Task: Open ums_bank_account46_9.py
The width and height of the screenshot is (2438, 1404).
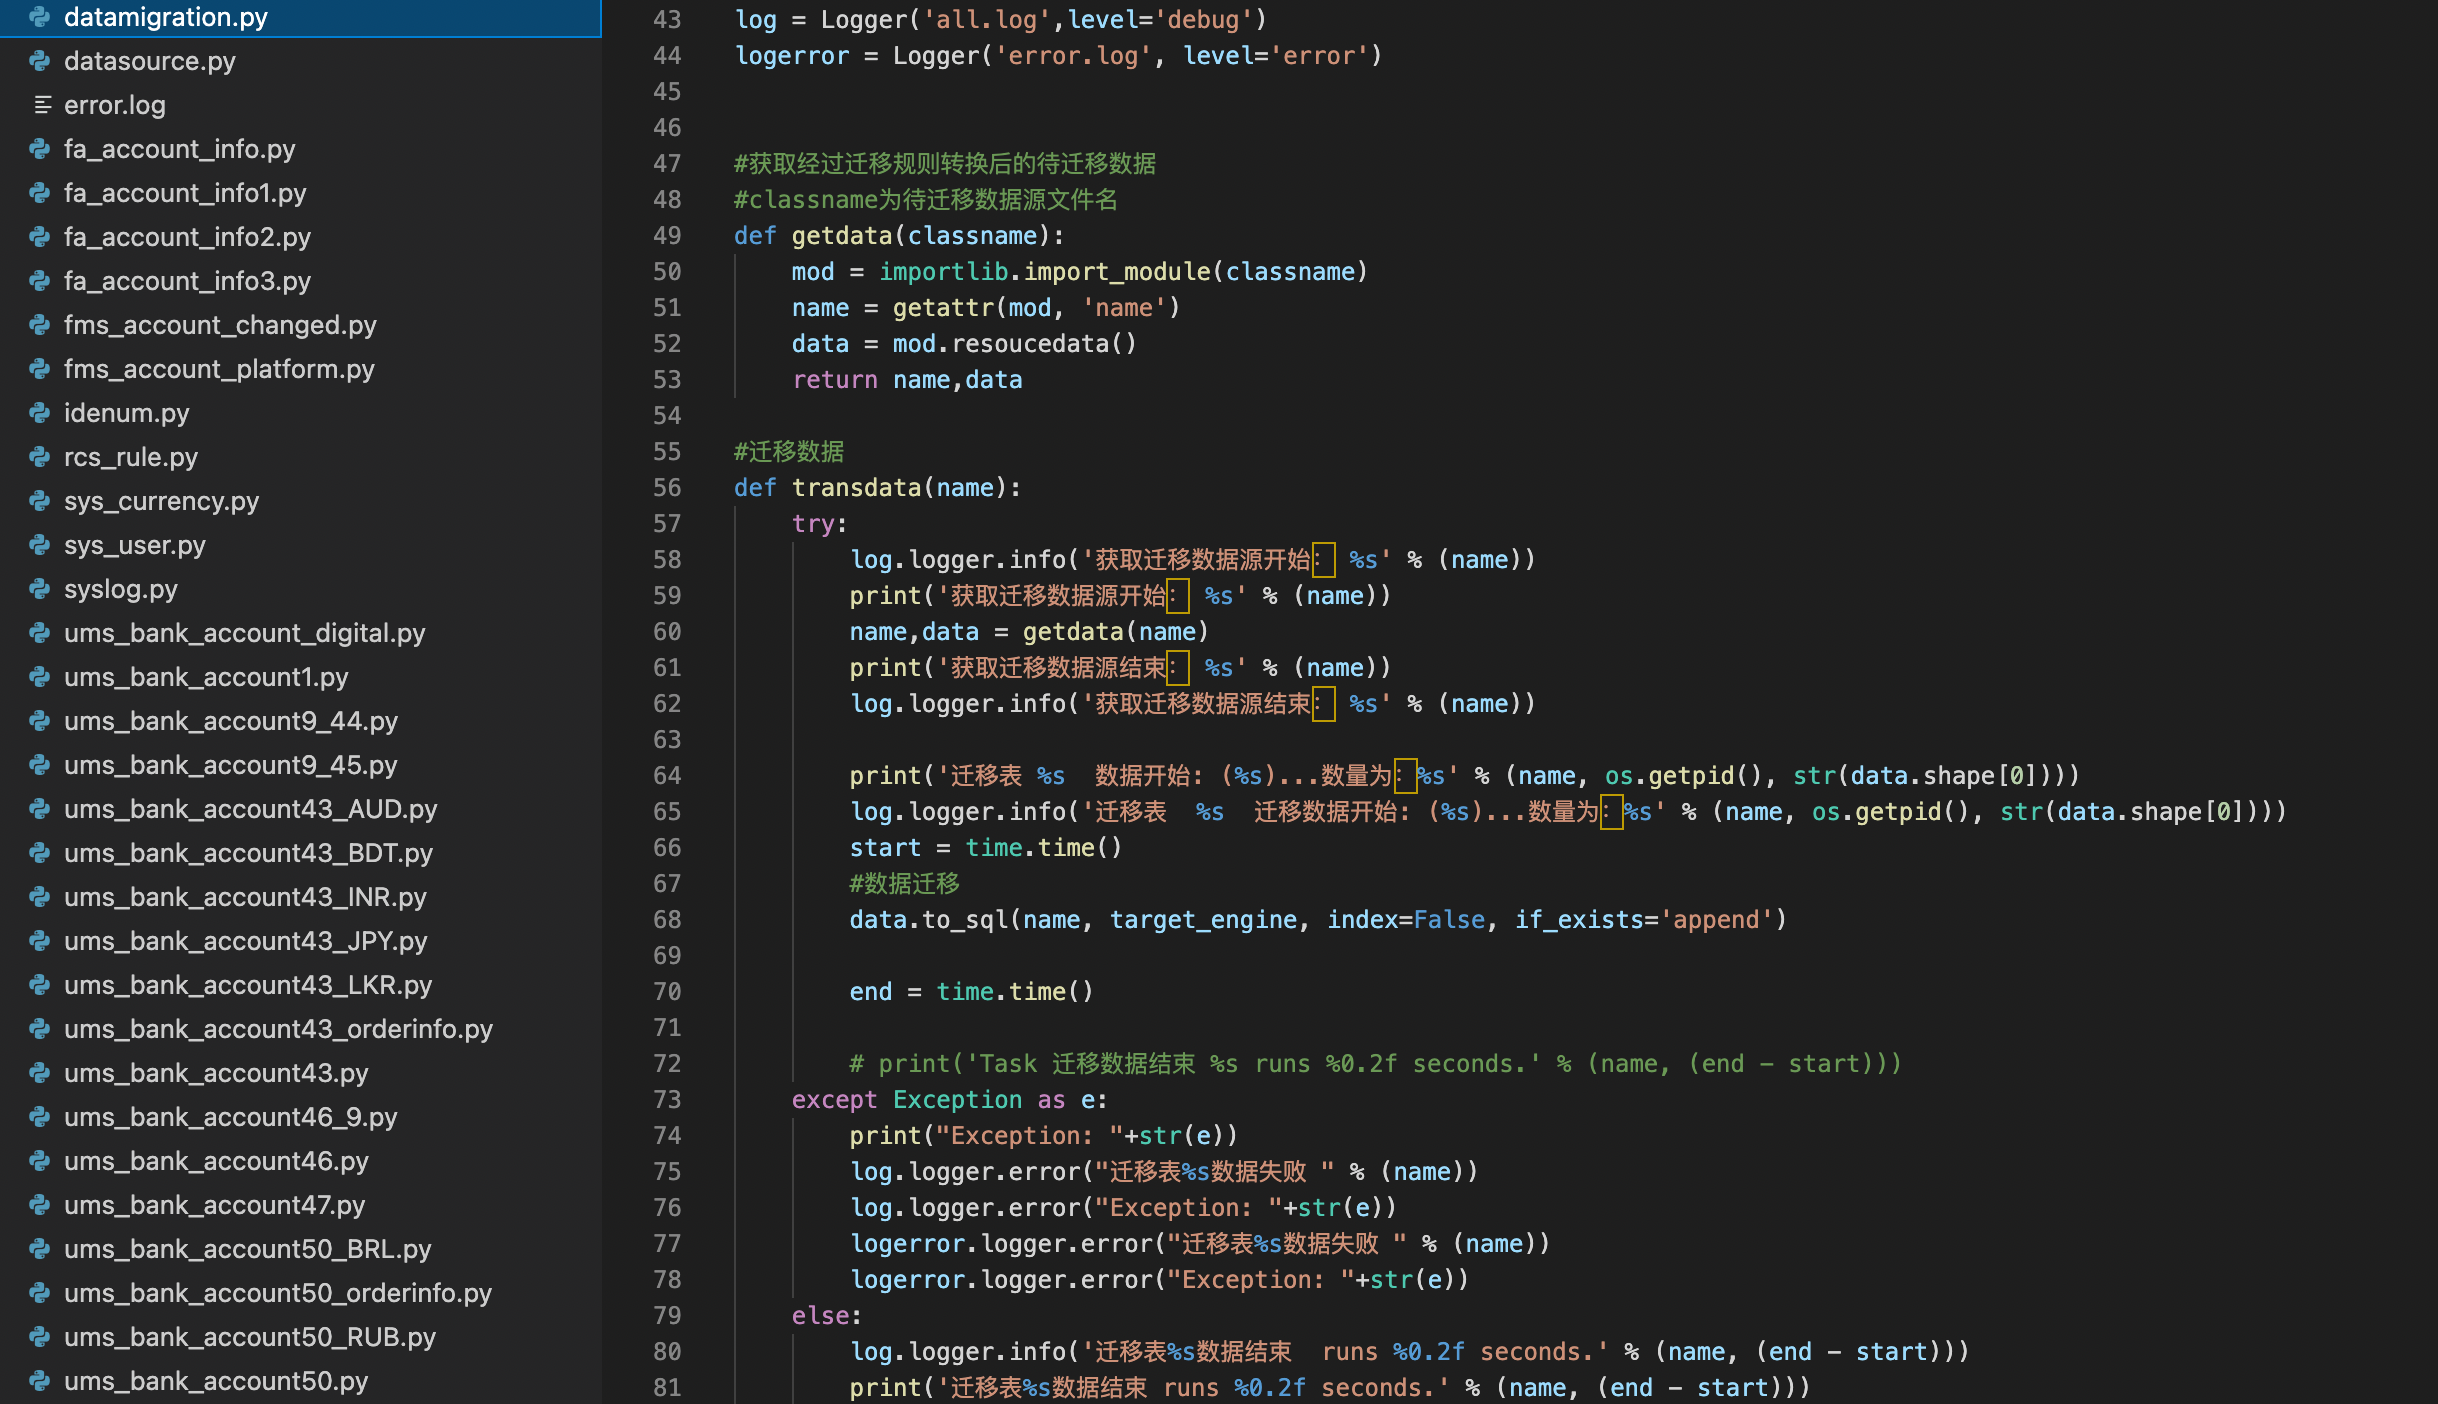Action: (x=300, y=1117)
